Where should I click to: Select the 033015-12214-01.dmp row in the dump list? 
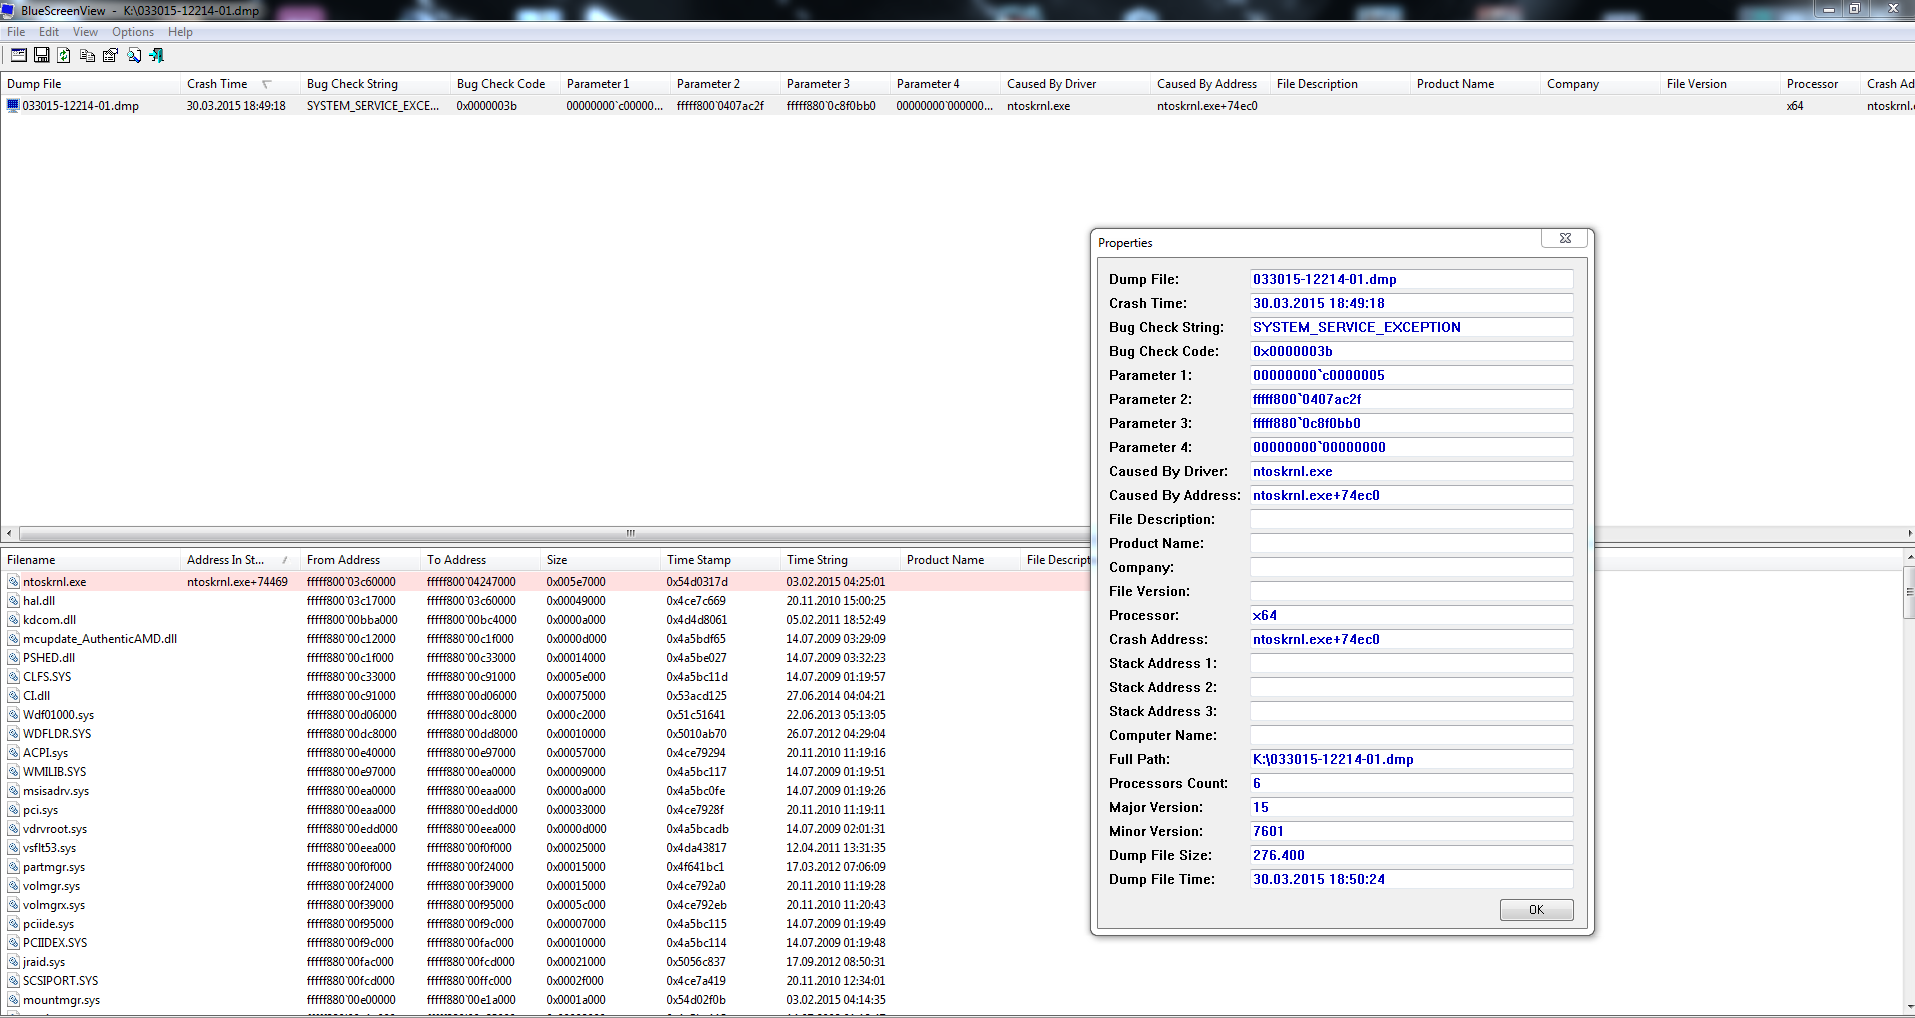pyautogui.click(x=957, y=106)
